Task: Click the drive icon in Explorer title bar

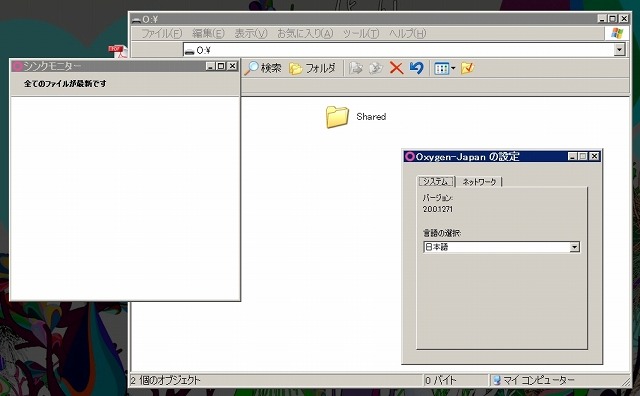Action: click(136, 20)
